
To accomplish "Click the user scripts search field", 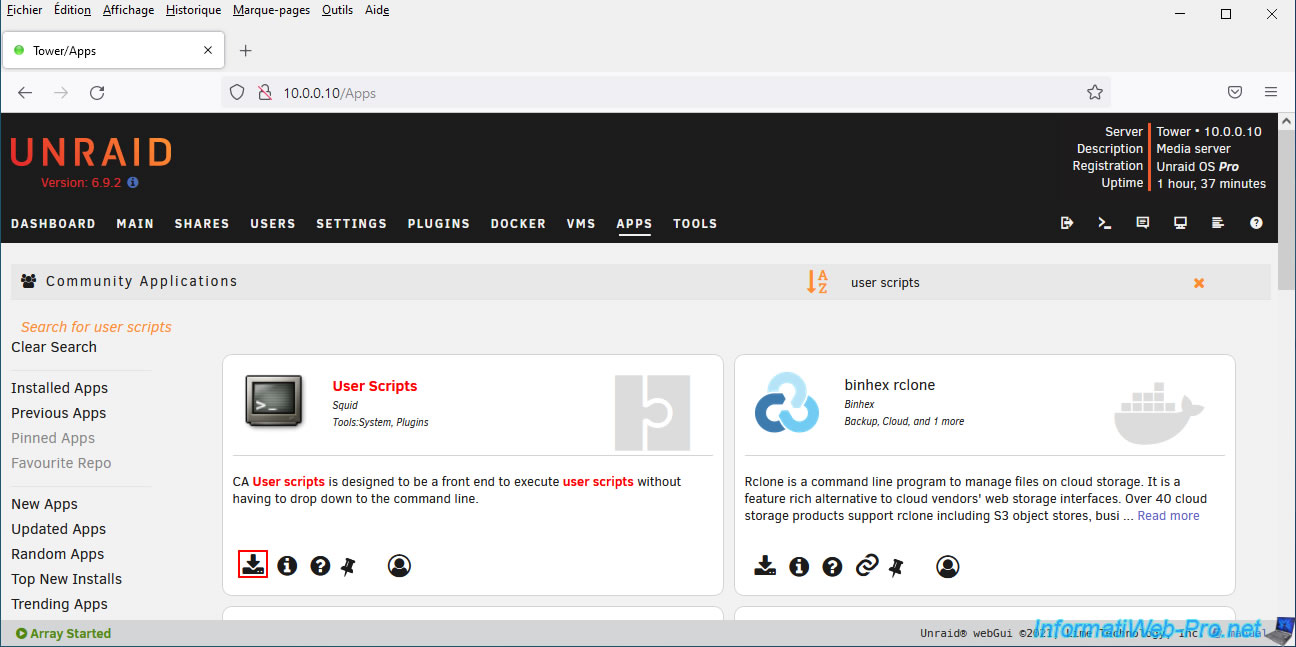I will [1000, 283].
